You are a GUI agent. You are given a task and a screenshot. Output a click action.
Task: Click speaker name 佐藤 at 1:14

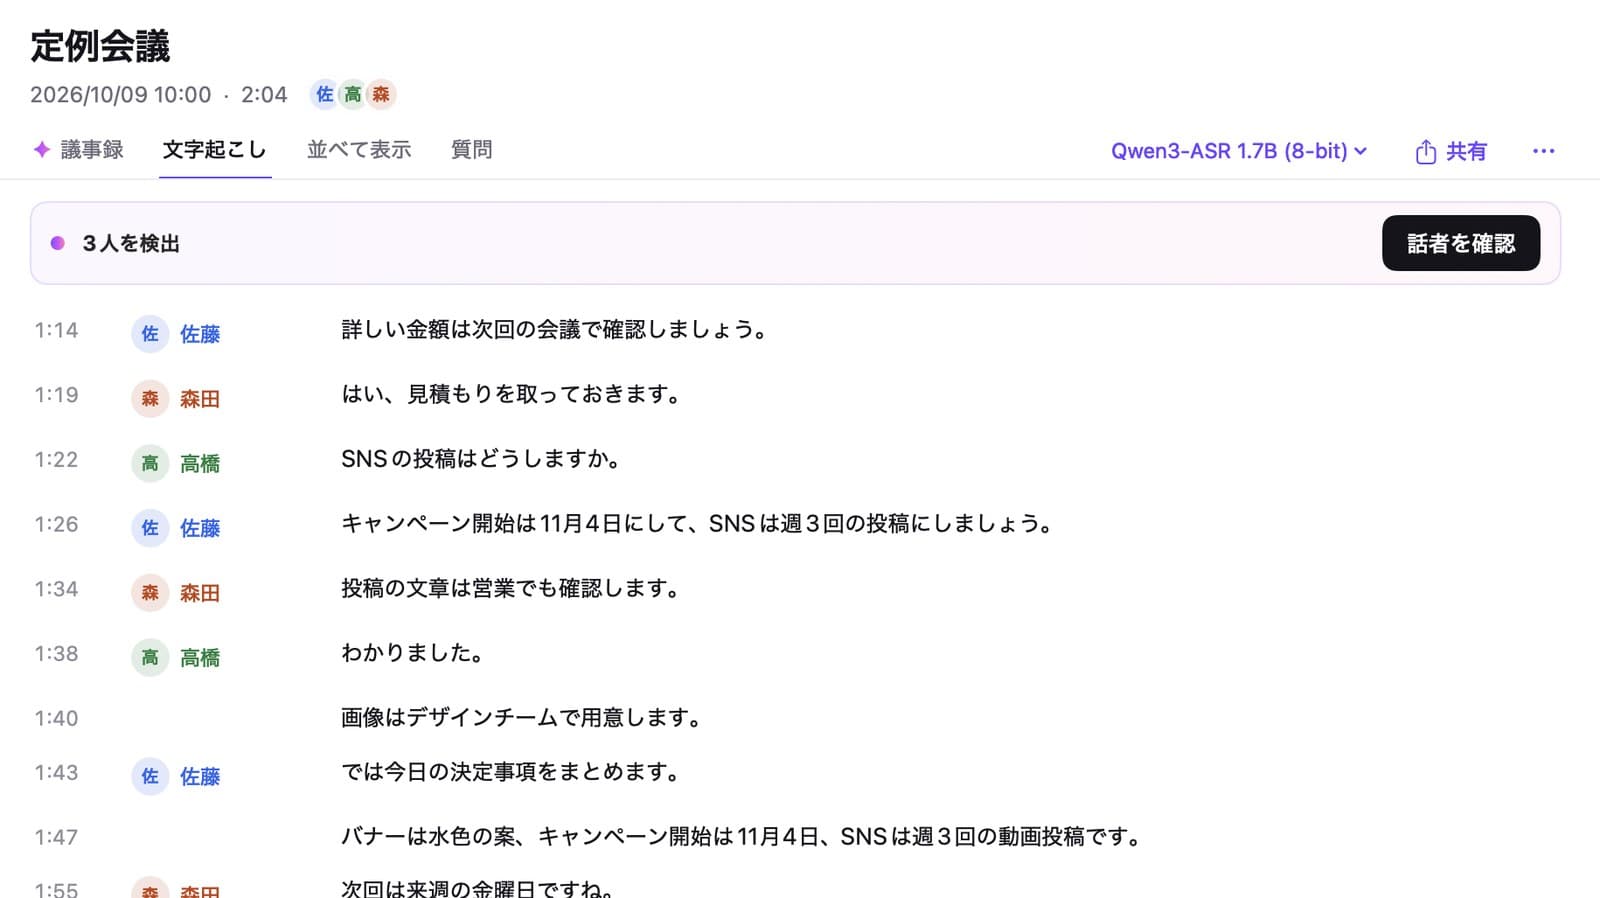pos(200,334)
